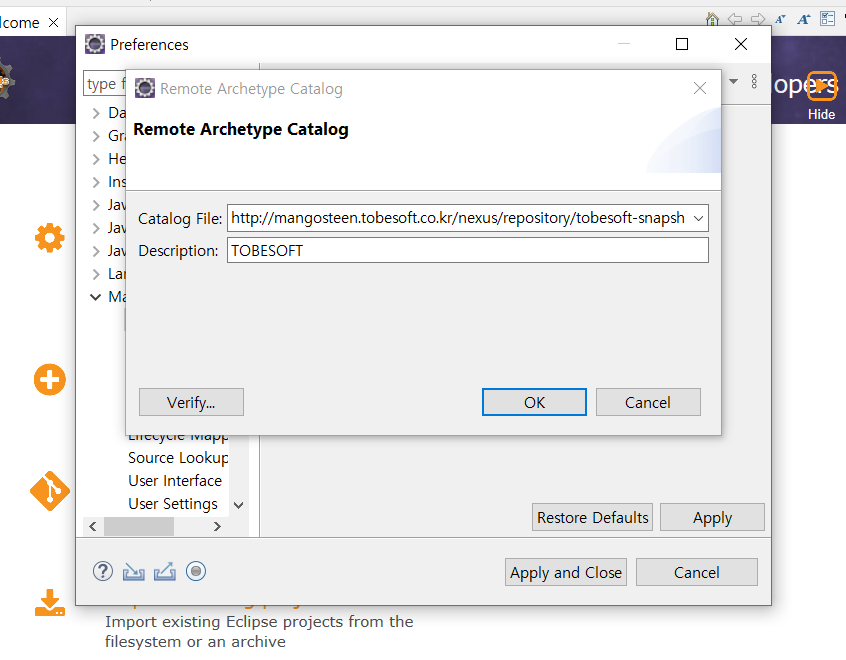
Task: Click the orange Hide workbench icon
Action: pyautogui.click(x=822, y=86)
